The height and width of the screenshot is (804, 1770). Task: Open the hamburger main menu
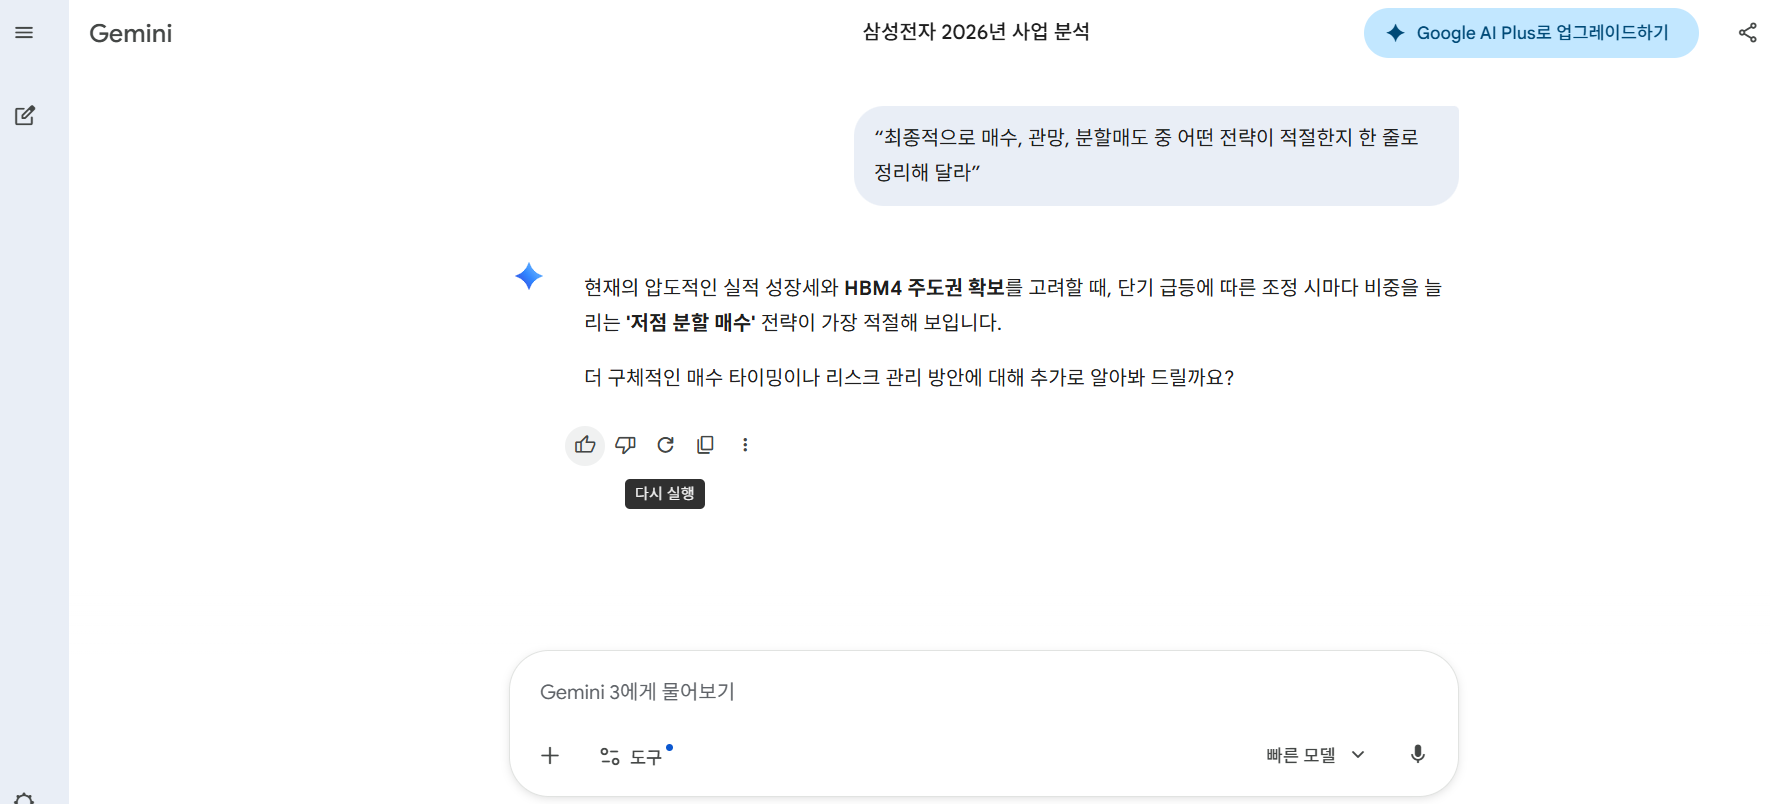[x=24, y=33]
